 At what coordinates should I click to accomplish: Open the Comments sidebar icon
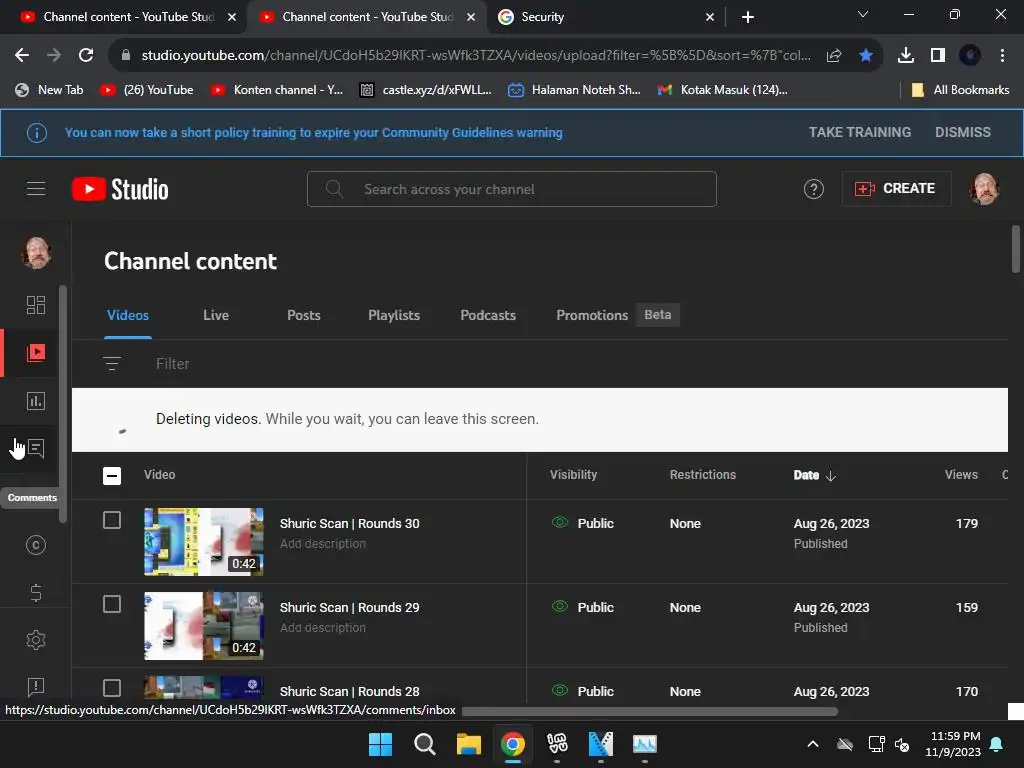[36, 449]
